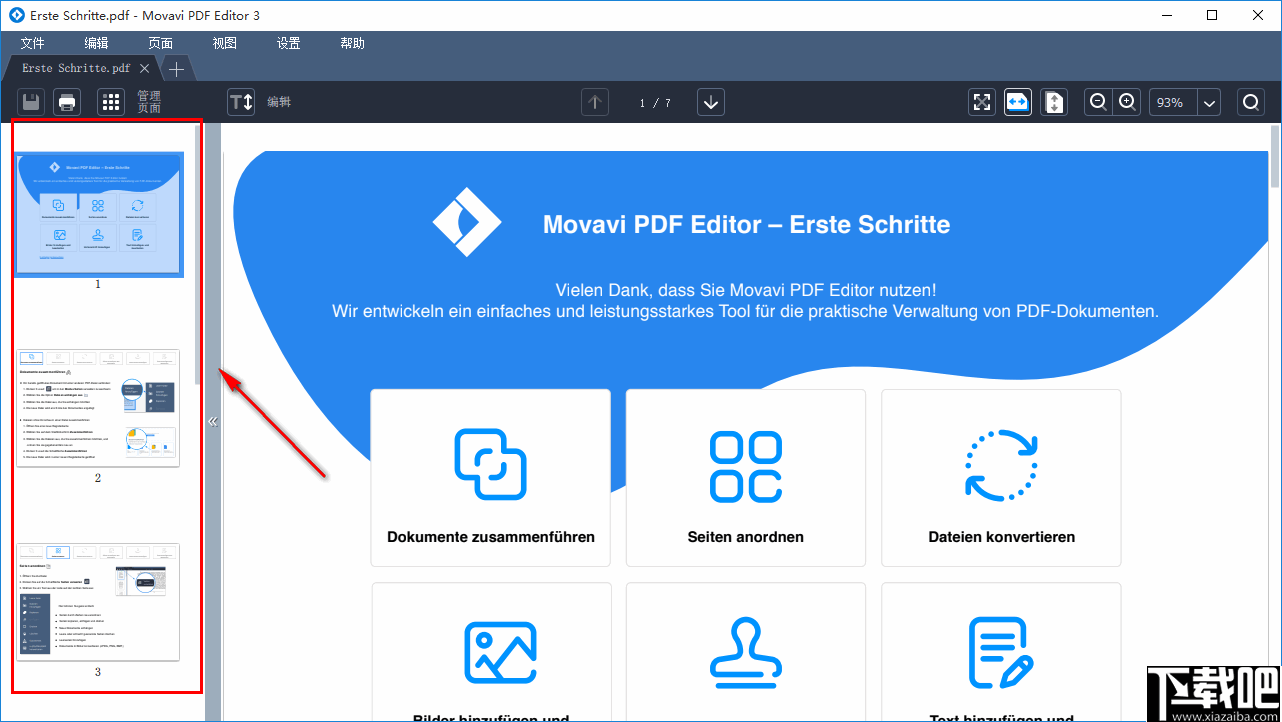Toggle fit-to-width page view mode
1282x722 pixels.
1017,101
